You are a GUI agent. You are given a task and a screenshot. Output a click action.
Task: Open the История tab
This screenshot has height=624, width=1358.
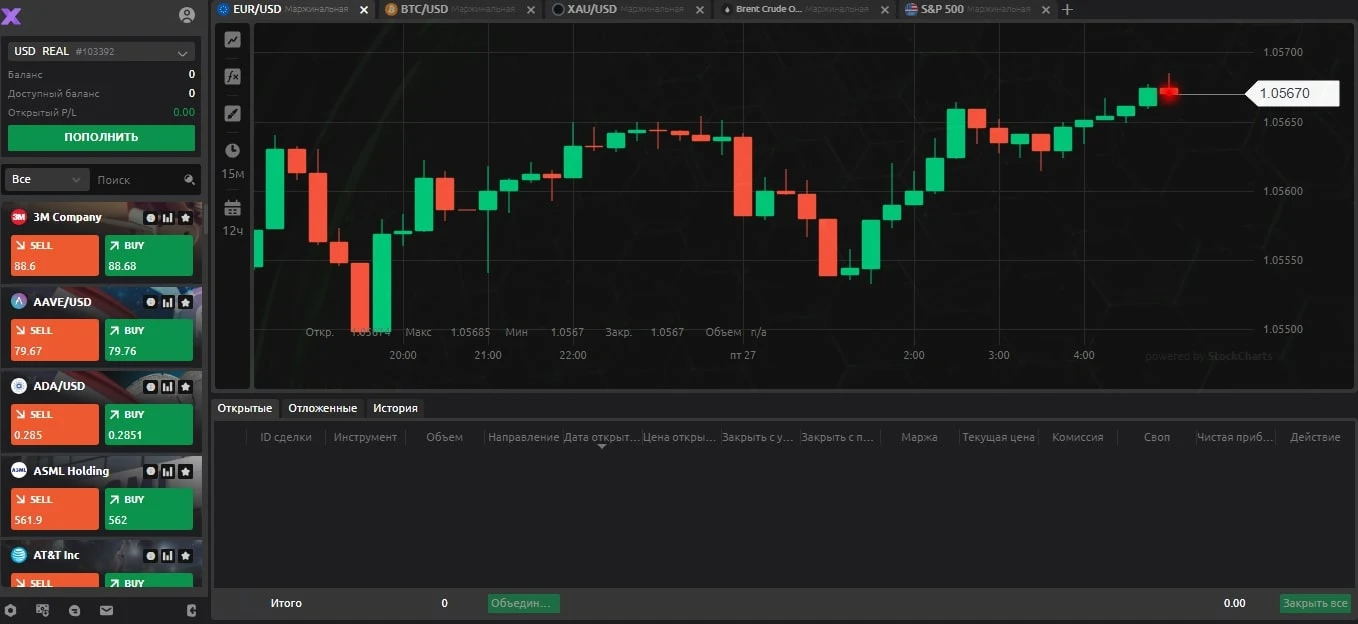coord(395,408)
